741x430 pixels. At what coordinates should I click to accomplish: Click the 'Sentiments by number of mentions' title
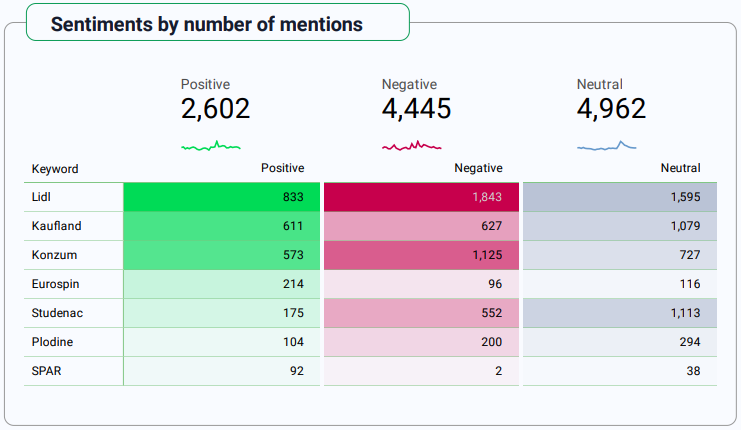tap(207, 24)
